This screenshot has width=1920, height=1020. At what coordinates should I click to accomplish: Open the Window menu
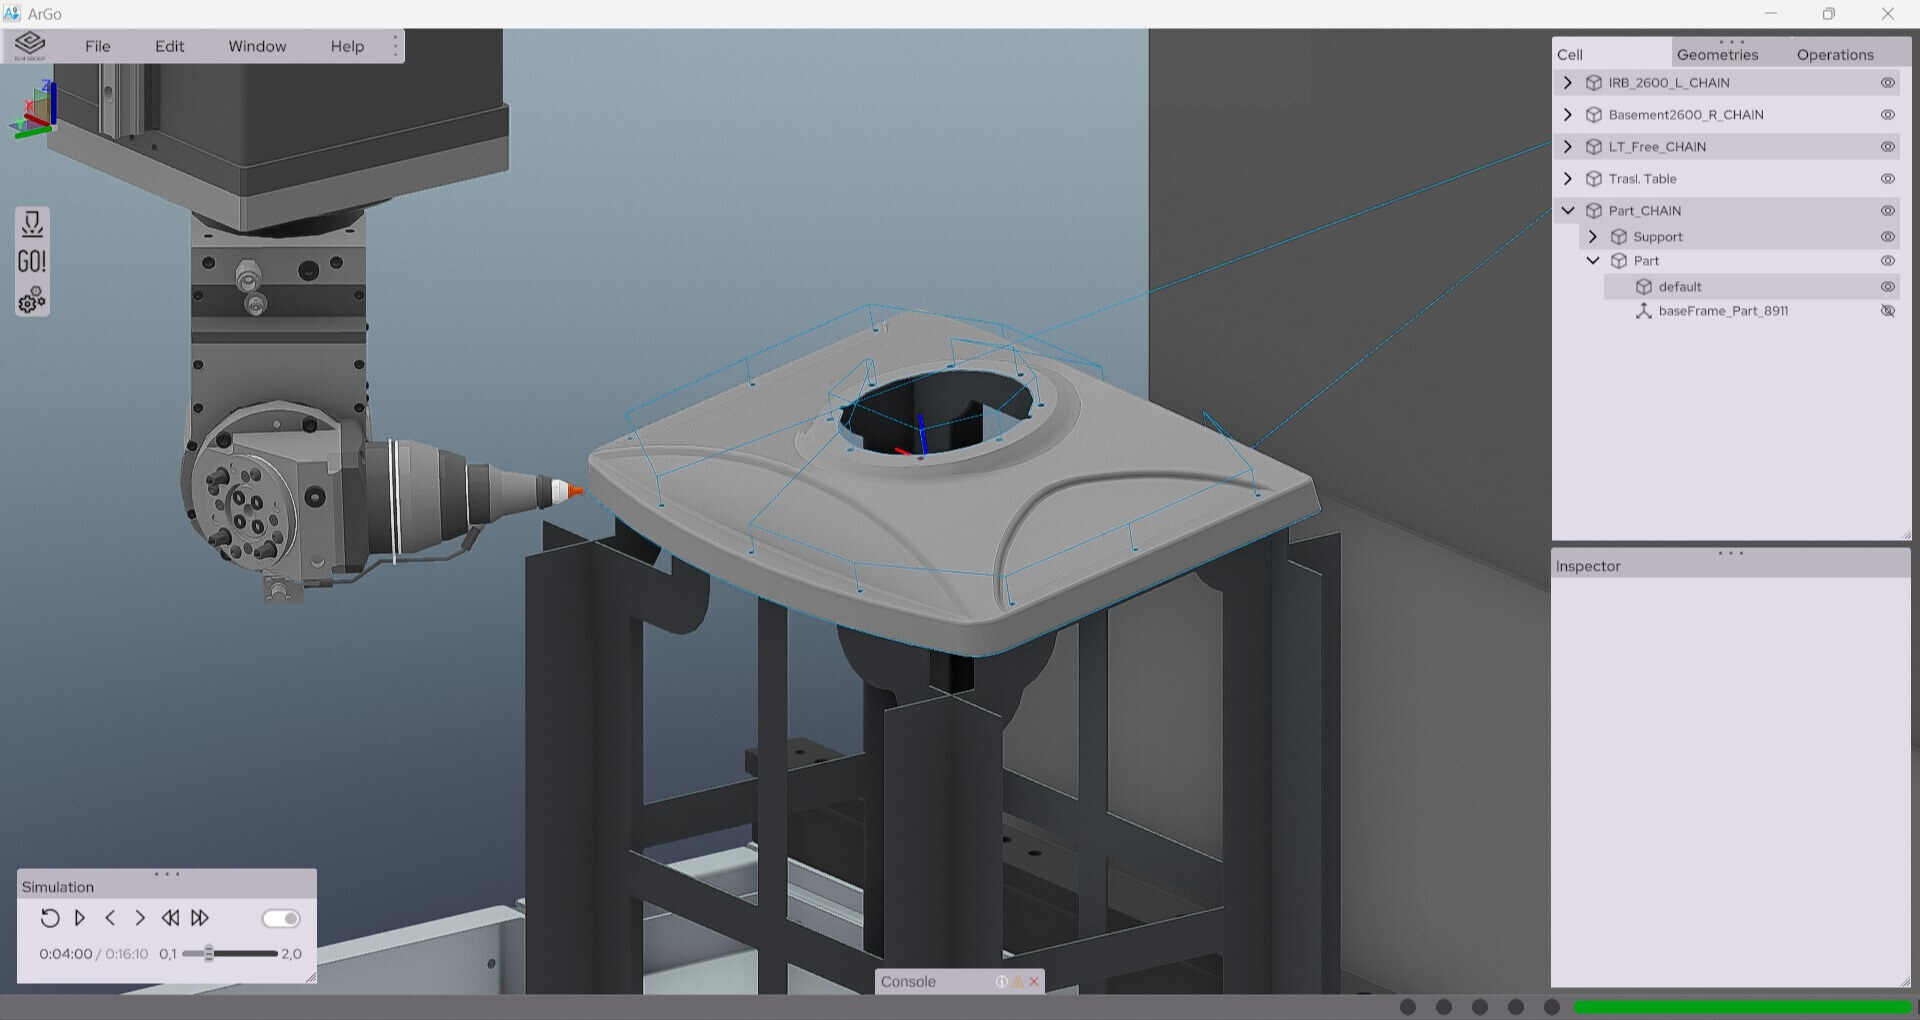click(257, 46)
